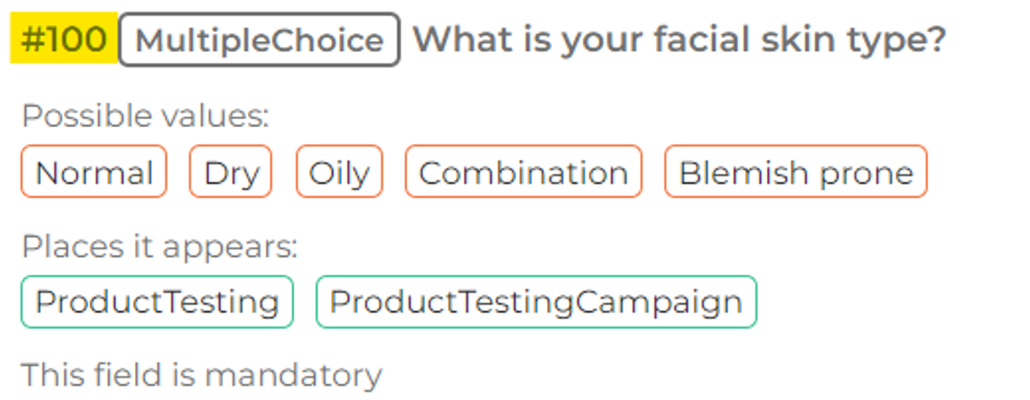
Task: Choose the Blemish prone value tag
Action: coord(796,172)
